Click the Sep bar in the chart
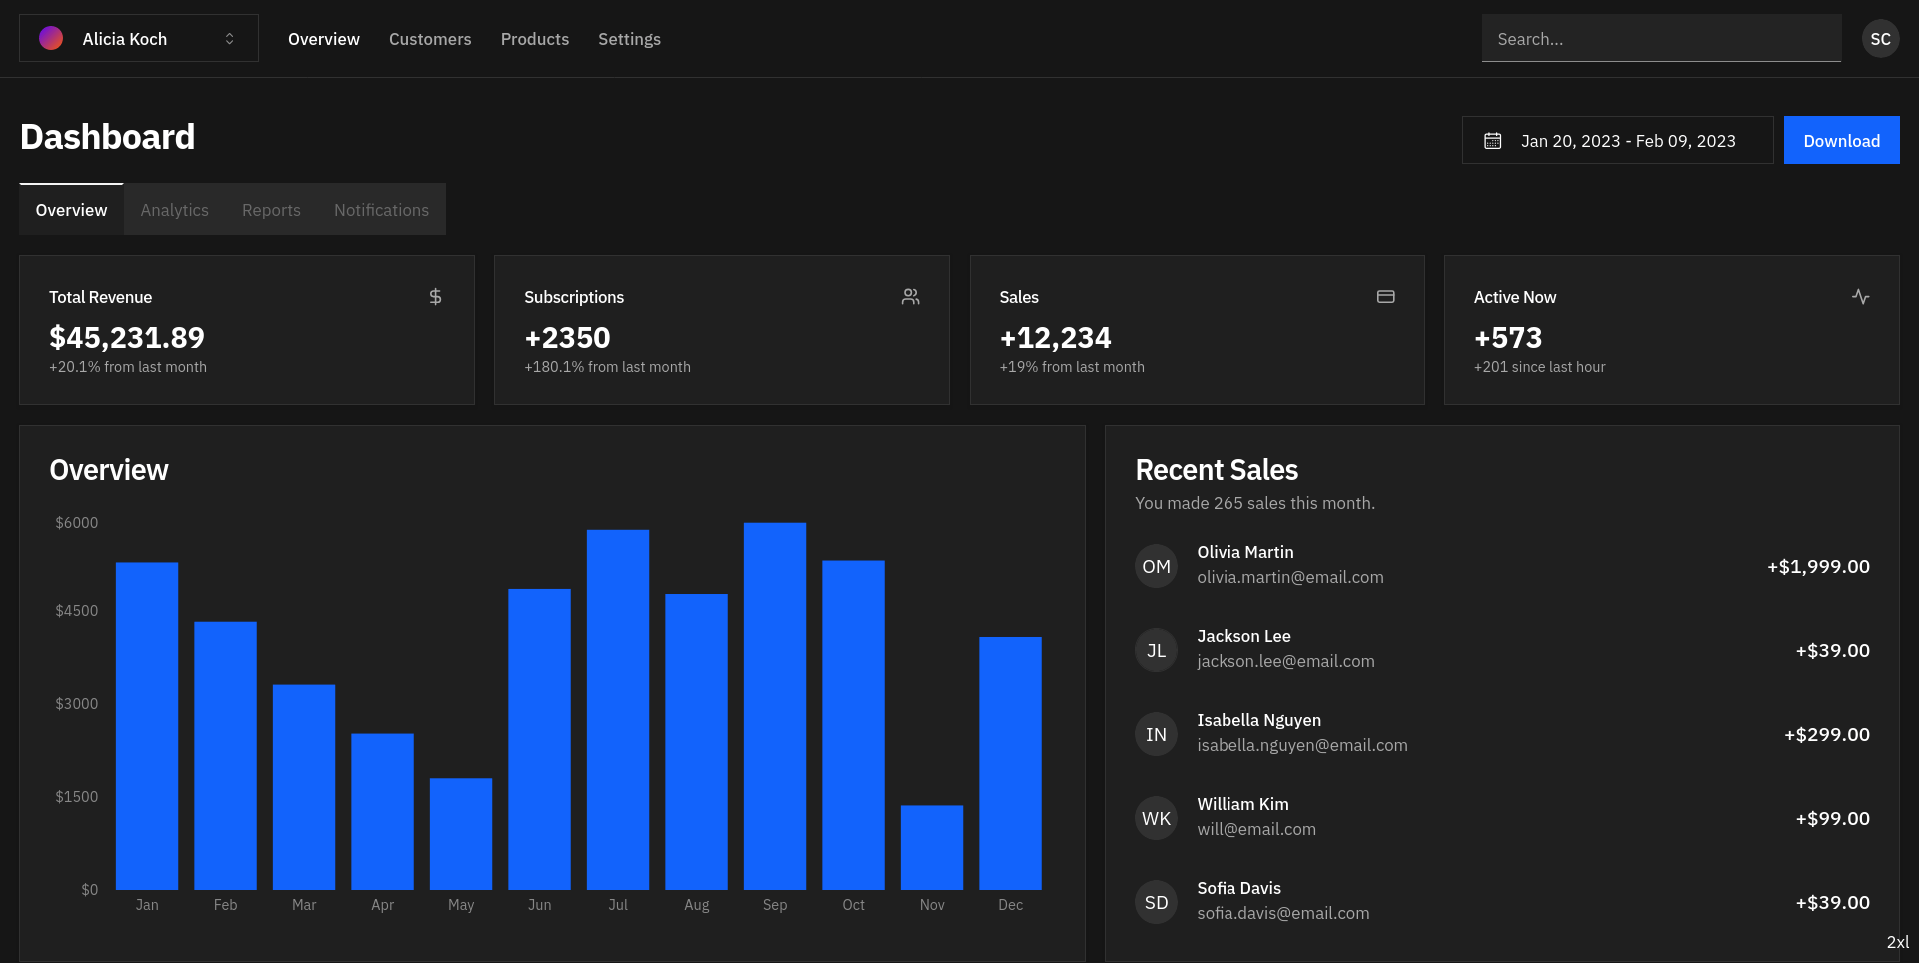 [x=775, y=706]
